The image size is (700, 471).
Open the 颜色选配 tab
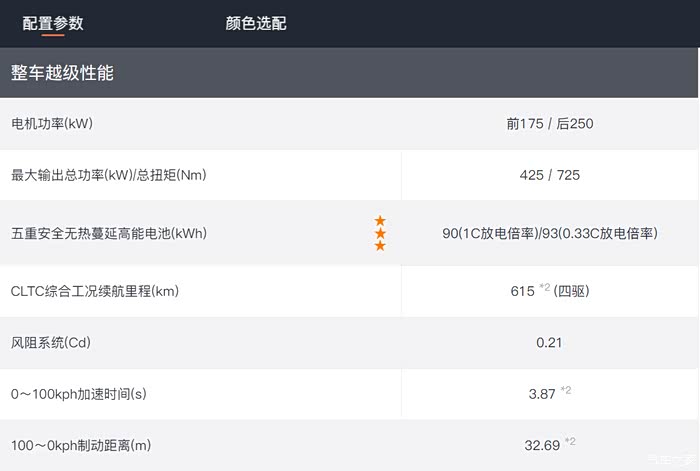click(x=256, y=23)
